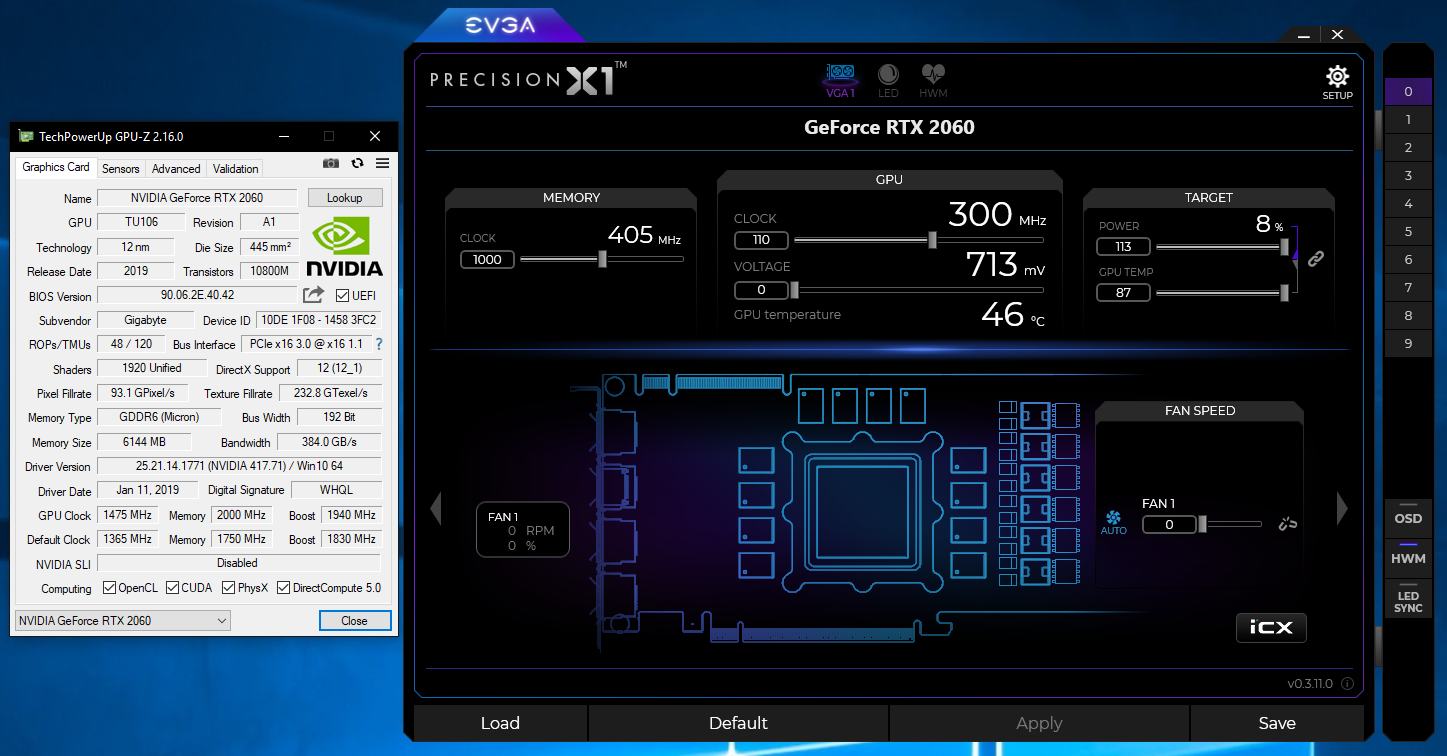
Task: Open the version info icon
Action: [x=1347, y=684]
